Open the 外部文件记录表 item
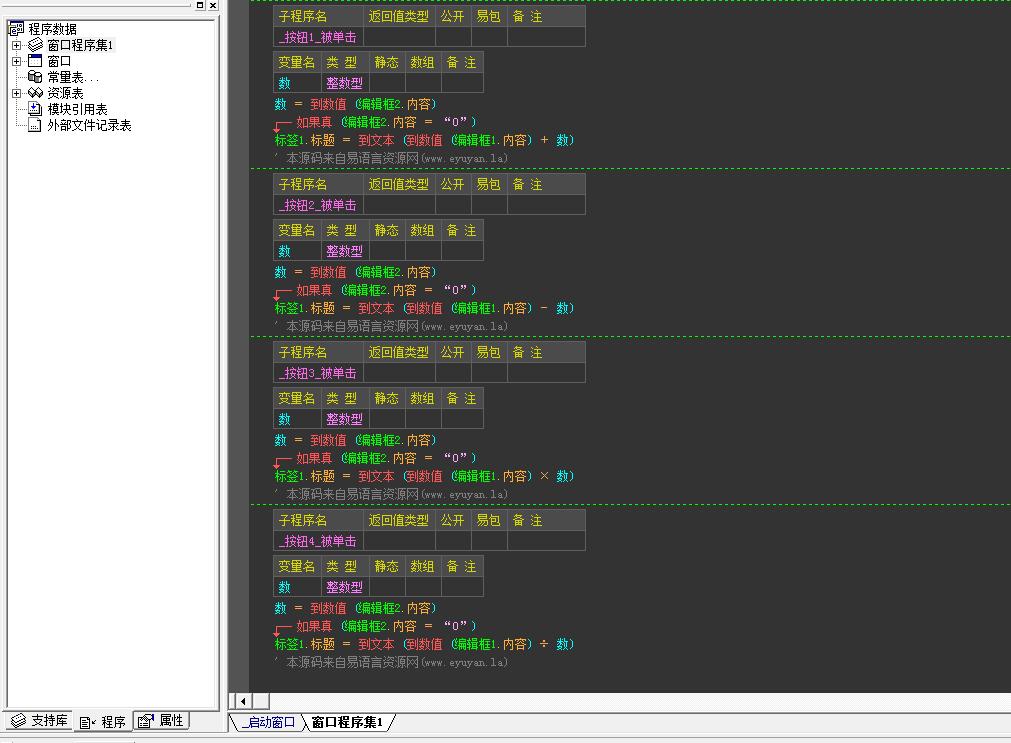Image resolution: width=1011 pixels, height=743 pixels. click(x=89, y=125)
